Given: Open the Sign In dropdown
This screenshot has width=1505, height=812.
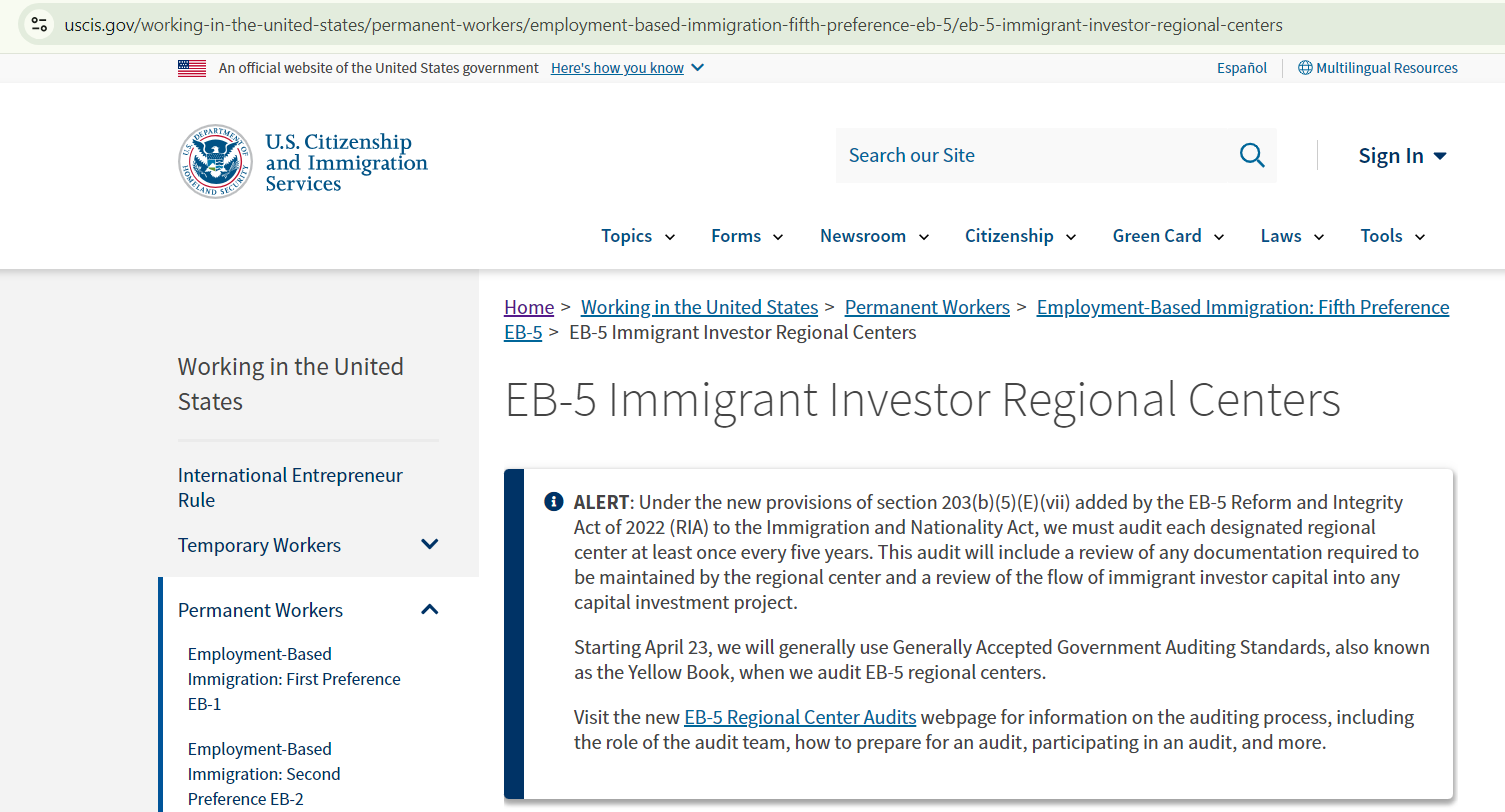Looking at the screenshot, I should pos(1402,155).
